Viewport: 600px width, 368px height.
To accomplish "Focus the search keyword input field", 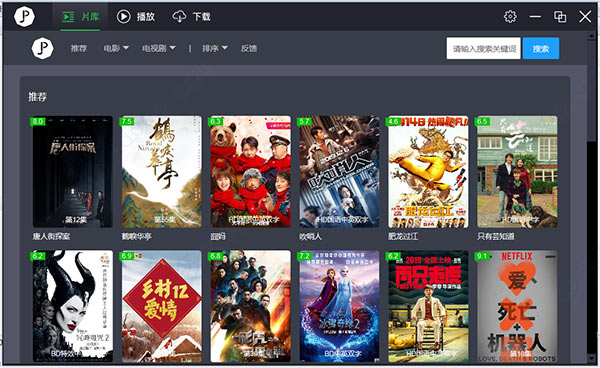I will click(x=483, y=49).
